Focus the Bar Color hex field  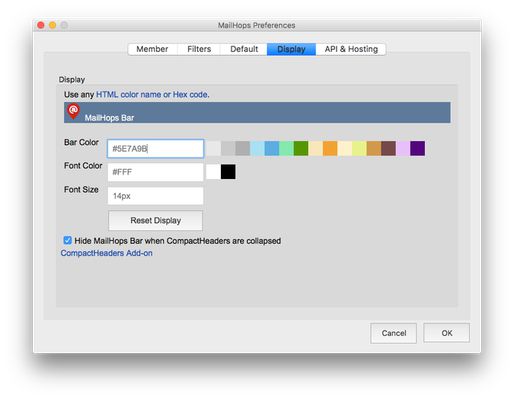pos(155,149)
